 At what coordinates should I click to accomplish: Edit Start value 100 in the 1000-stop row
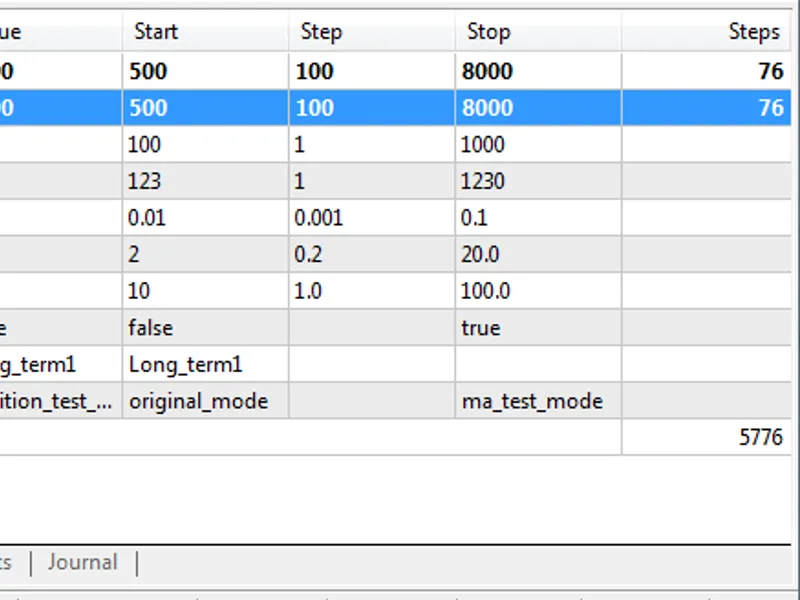tap(206, 144)
